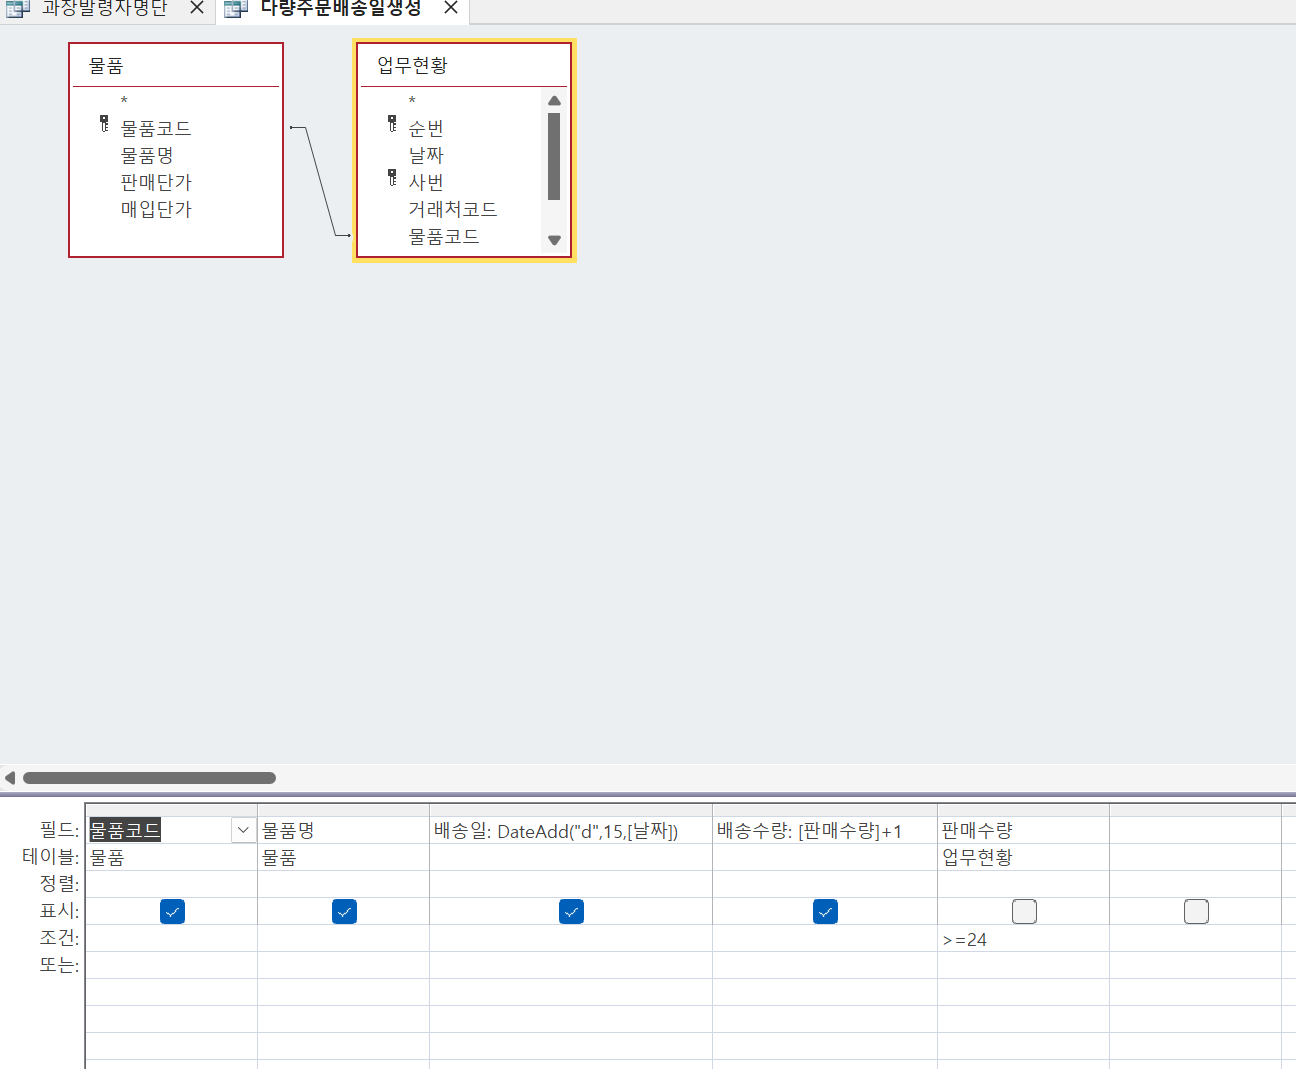Uncheck the show box for 물품코드 column
The height and width of the screenshot is (1069, 1296).
point(172,911)
